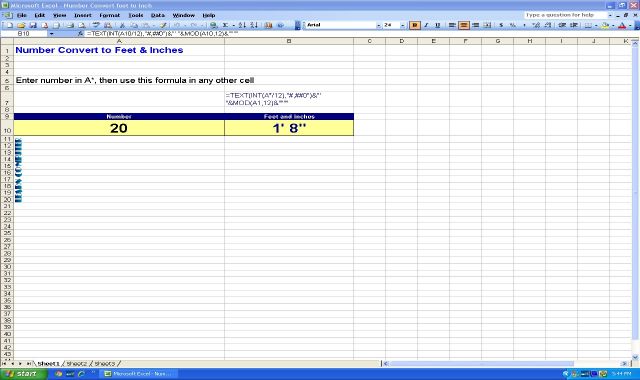Open the Fill Color yellow swatch
Screen dimensions: 640x380
(605, 25)
